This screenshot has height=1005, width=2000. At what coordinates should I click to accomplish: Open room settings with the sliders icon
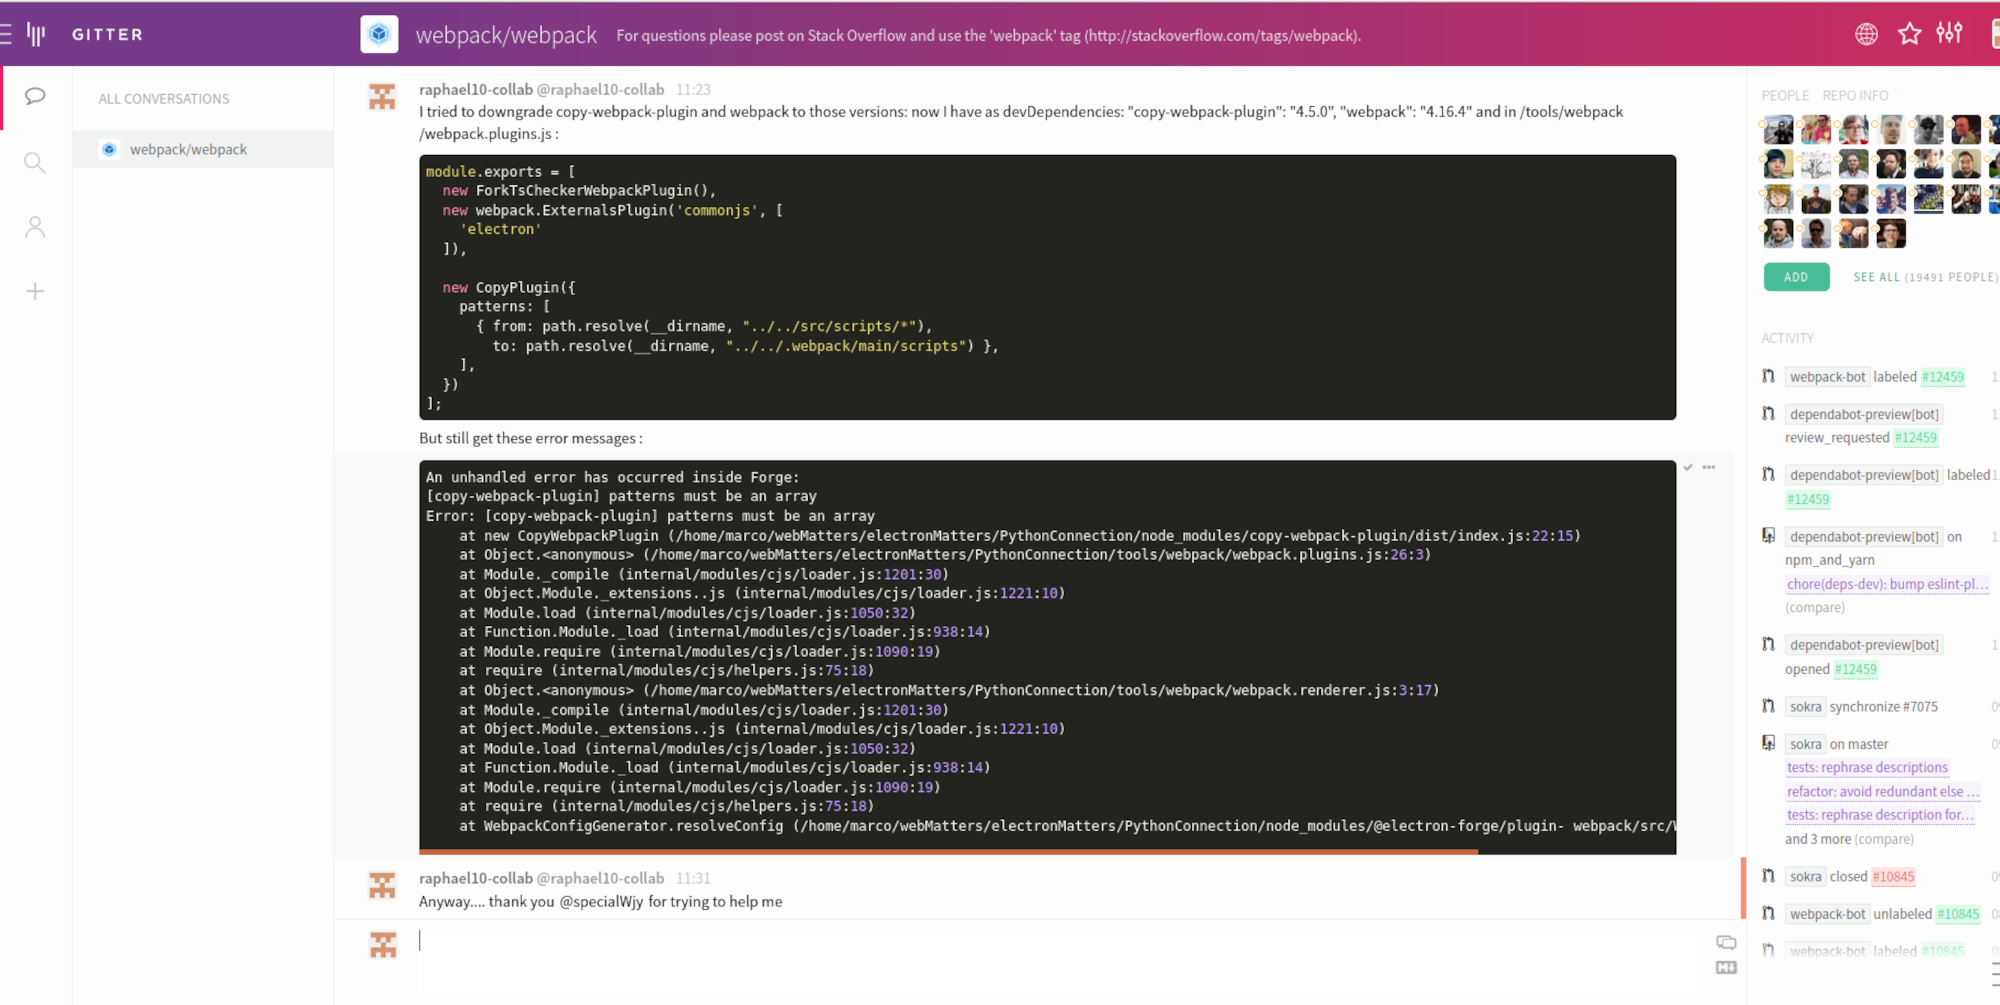click(x=1950, y=33)
